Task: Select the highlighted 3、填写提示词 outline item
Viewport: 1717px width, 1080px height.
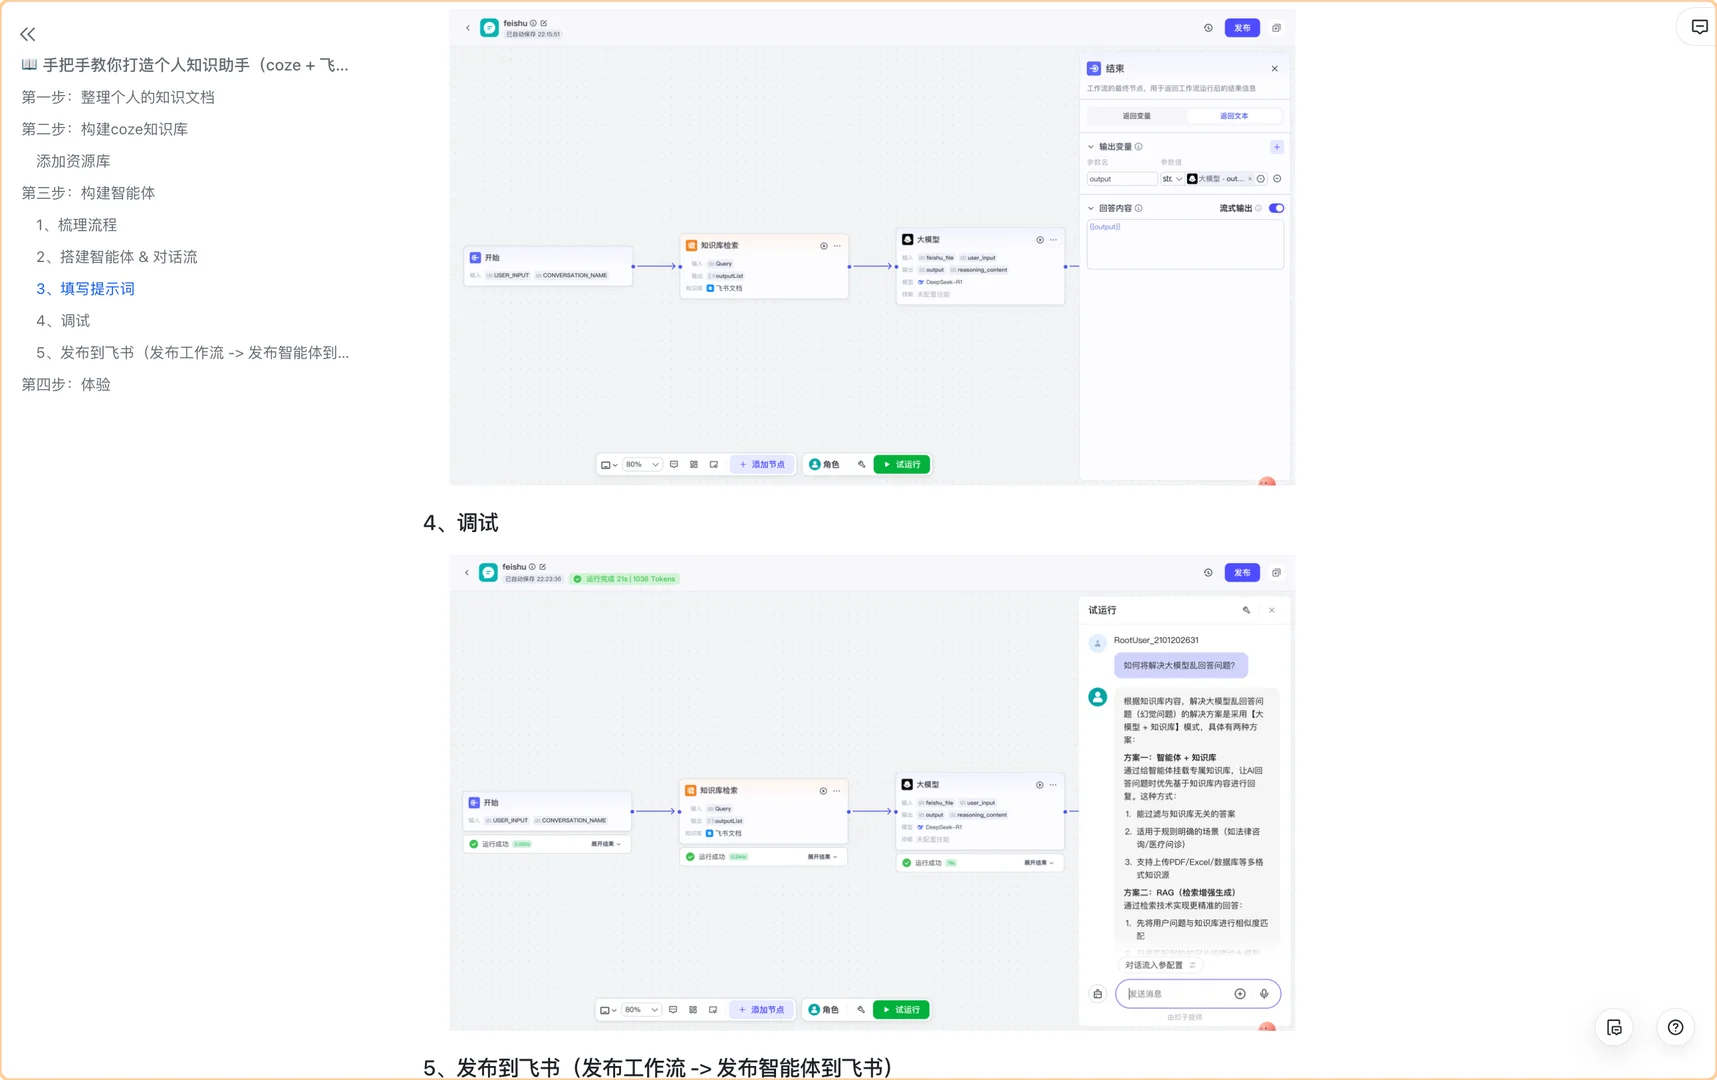Action: (x=85, y=289)
